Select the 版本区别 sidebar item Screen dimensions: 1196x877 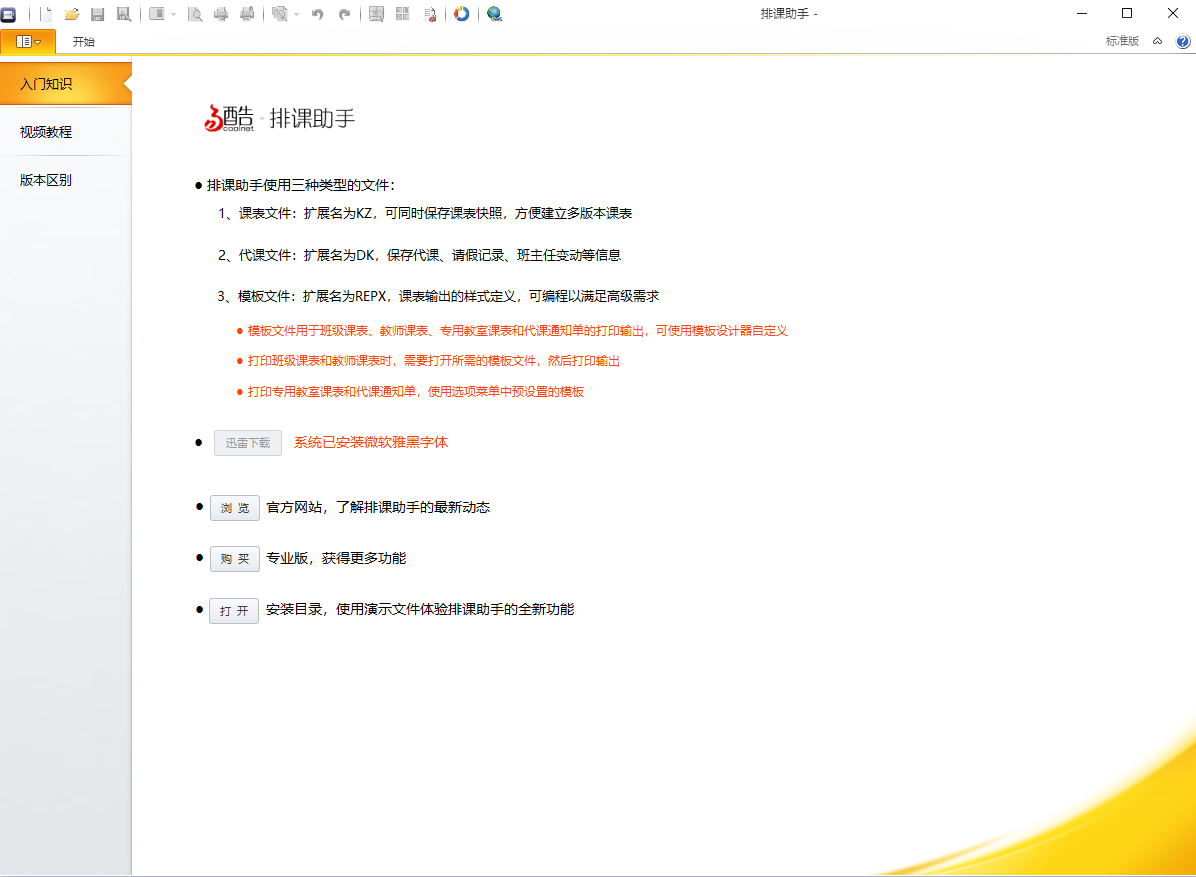coord(44,180)
